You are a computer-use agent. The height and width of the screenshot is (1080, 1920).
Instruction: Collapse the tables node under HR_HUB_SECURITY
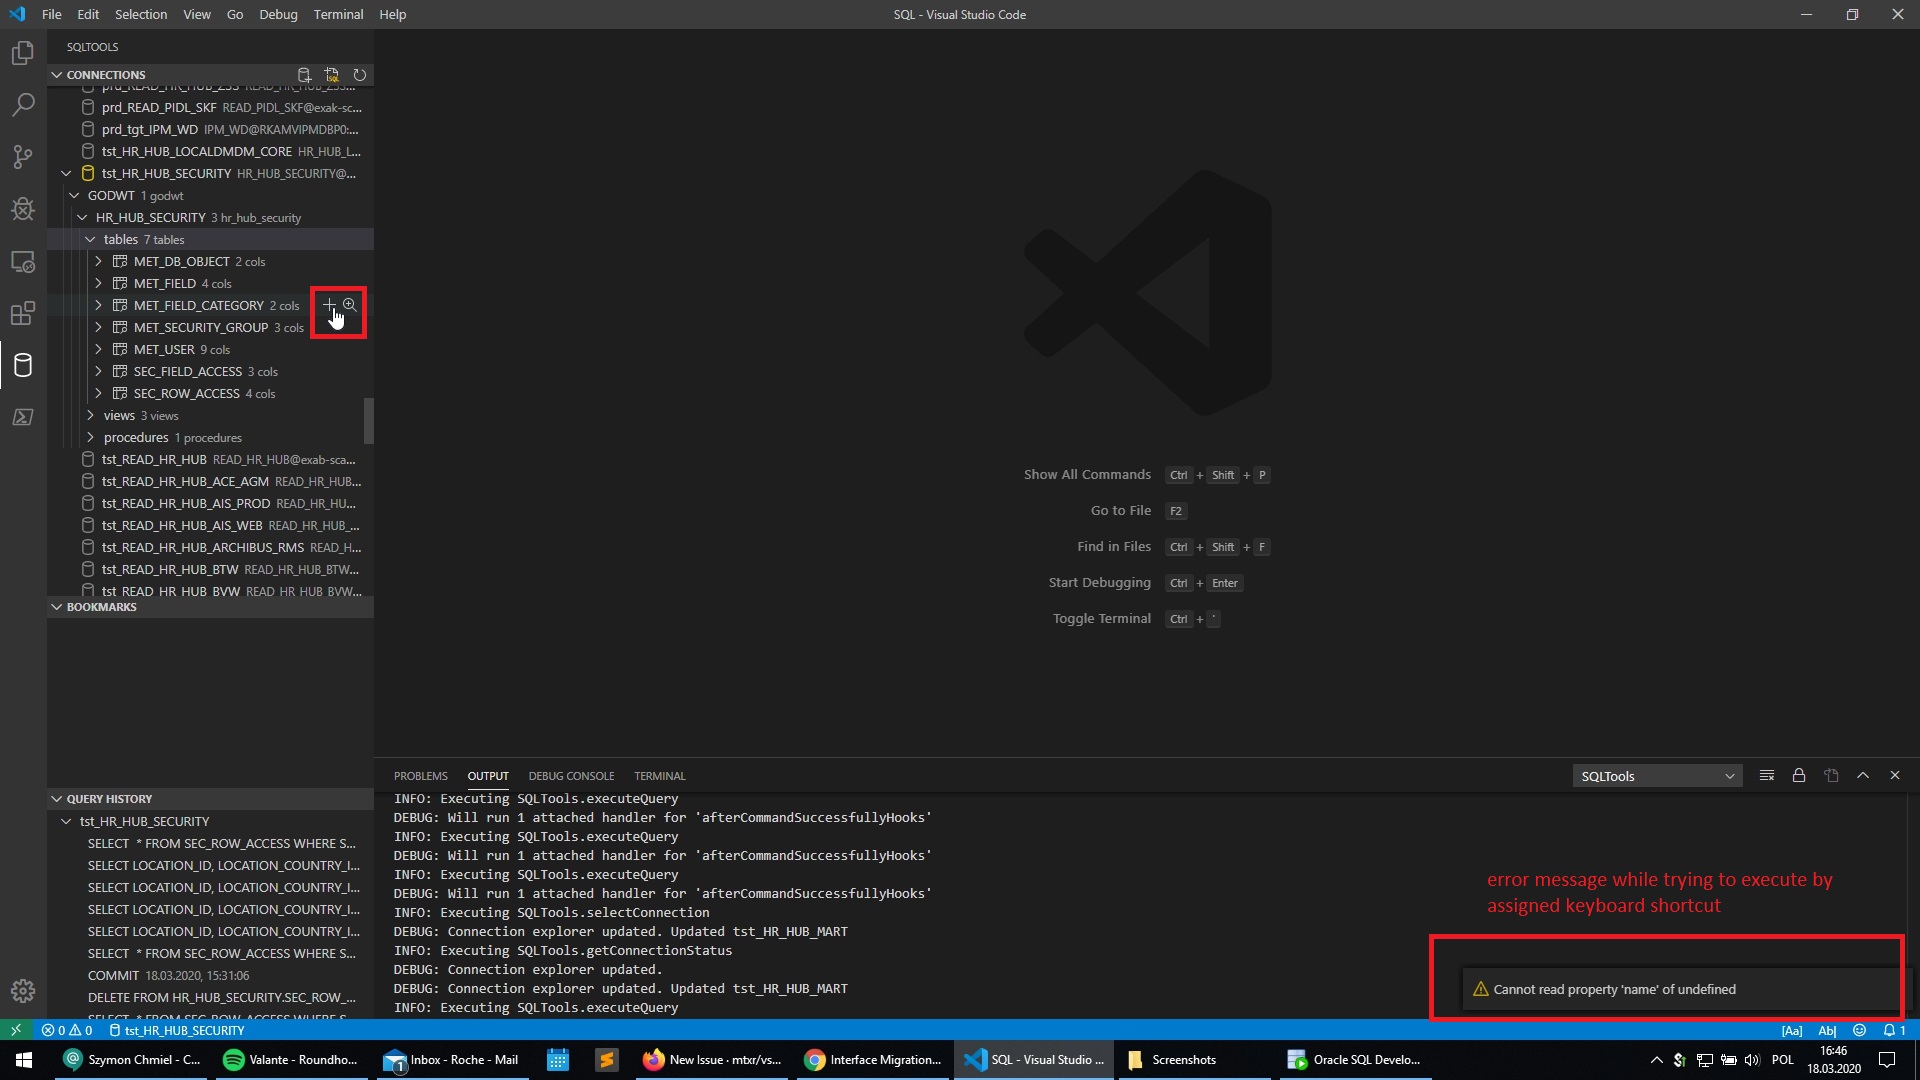point(92,239)
